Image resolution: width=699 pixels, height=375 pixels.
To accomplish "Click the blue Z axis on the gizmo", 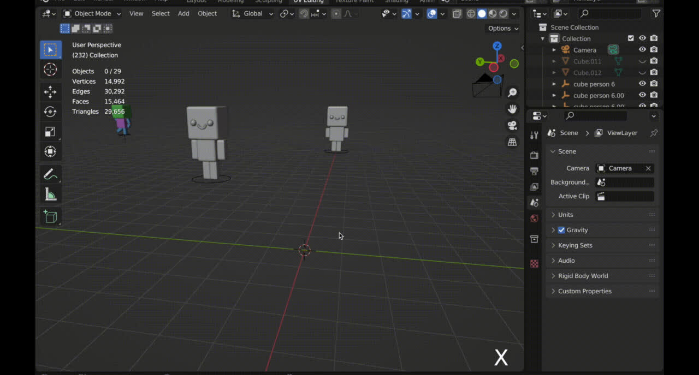I will coord(497,46).
